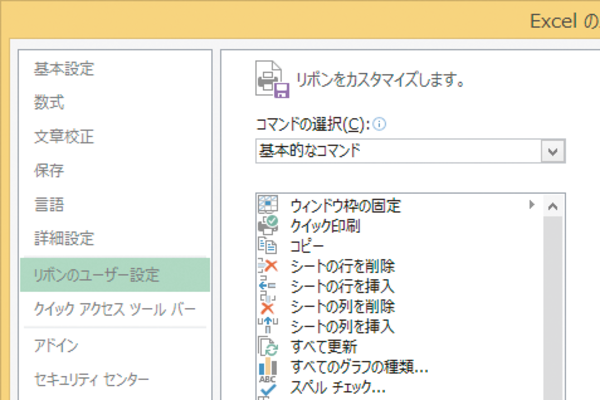Open the 数式 category
Image resolution: width=600 pixels, height=400 pixels.
click(49, 103)
